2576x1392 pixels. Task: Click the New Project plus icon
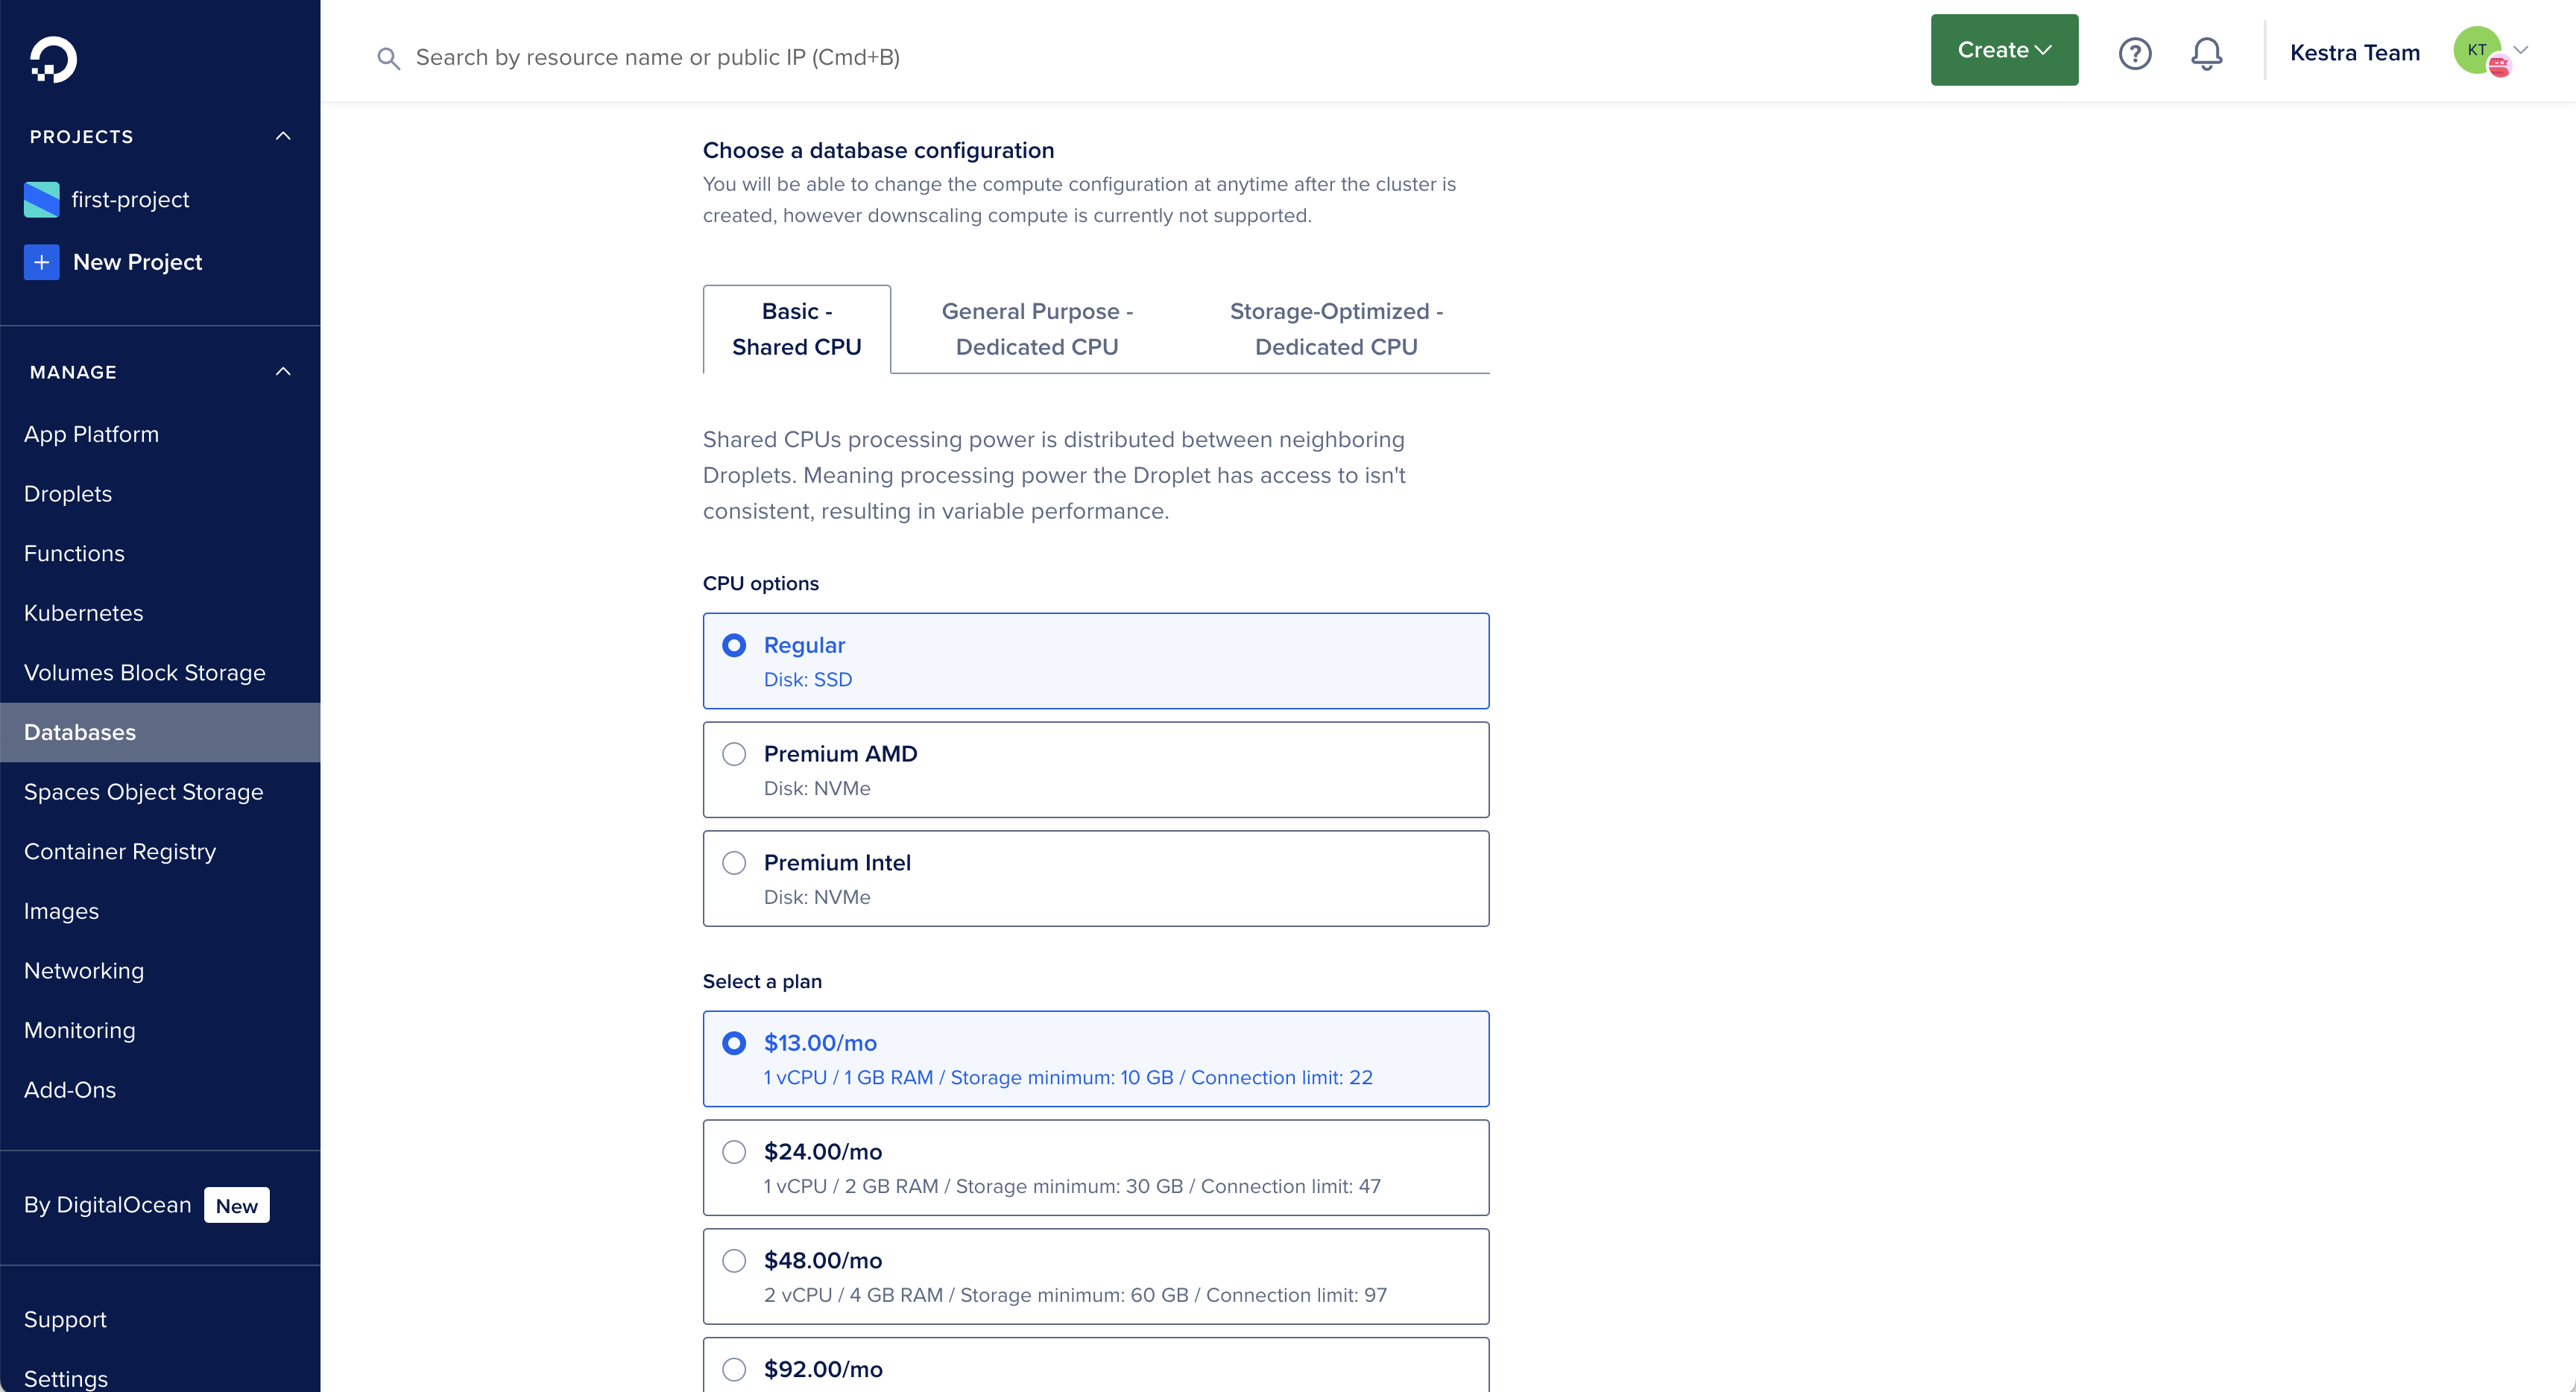click(41, 262)
